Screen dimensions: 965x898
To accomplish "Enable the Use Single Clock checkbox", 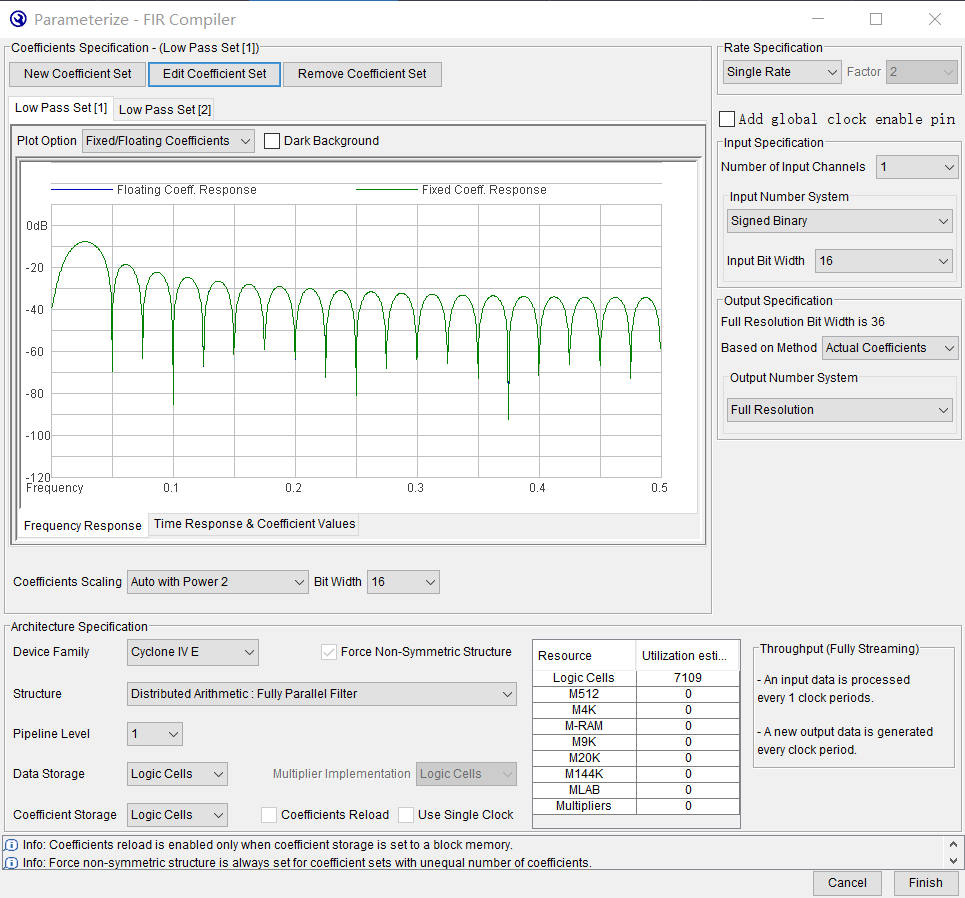I will tap(406, 815).
